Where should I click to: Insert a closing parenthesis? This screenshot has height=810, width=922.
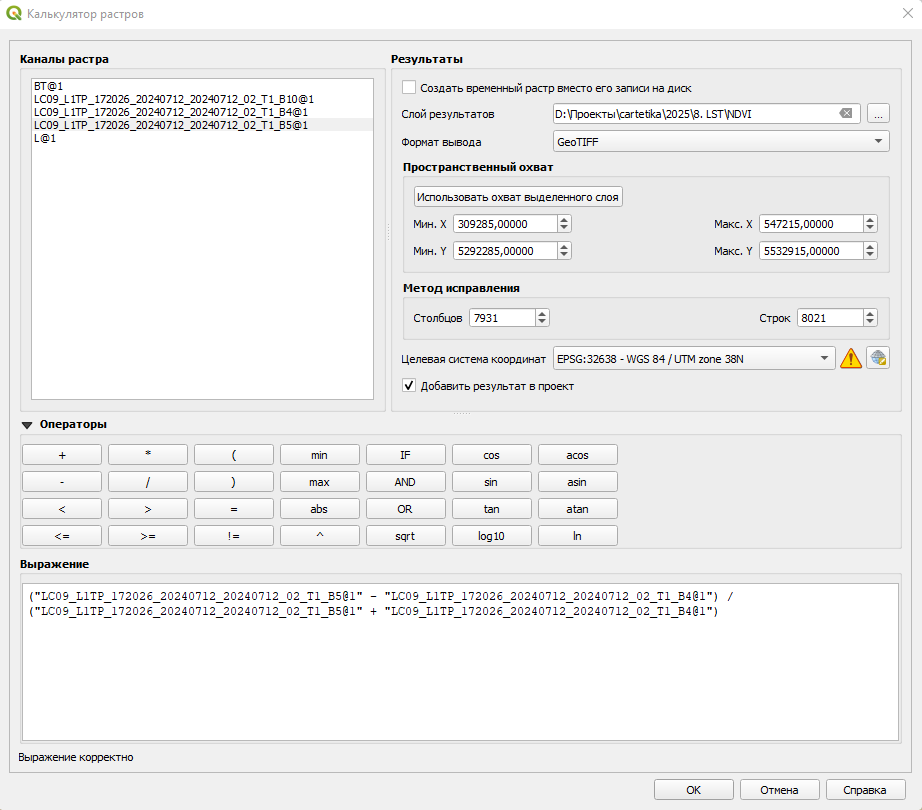click(x=233, y=482)
